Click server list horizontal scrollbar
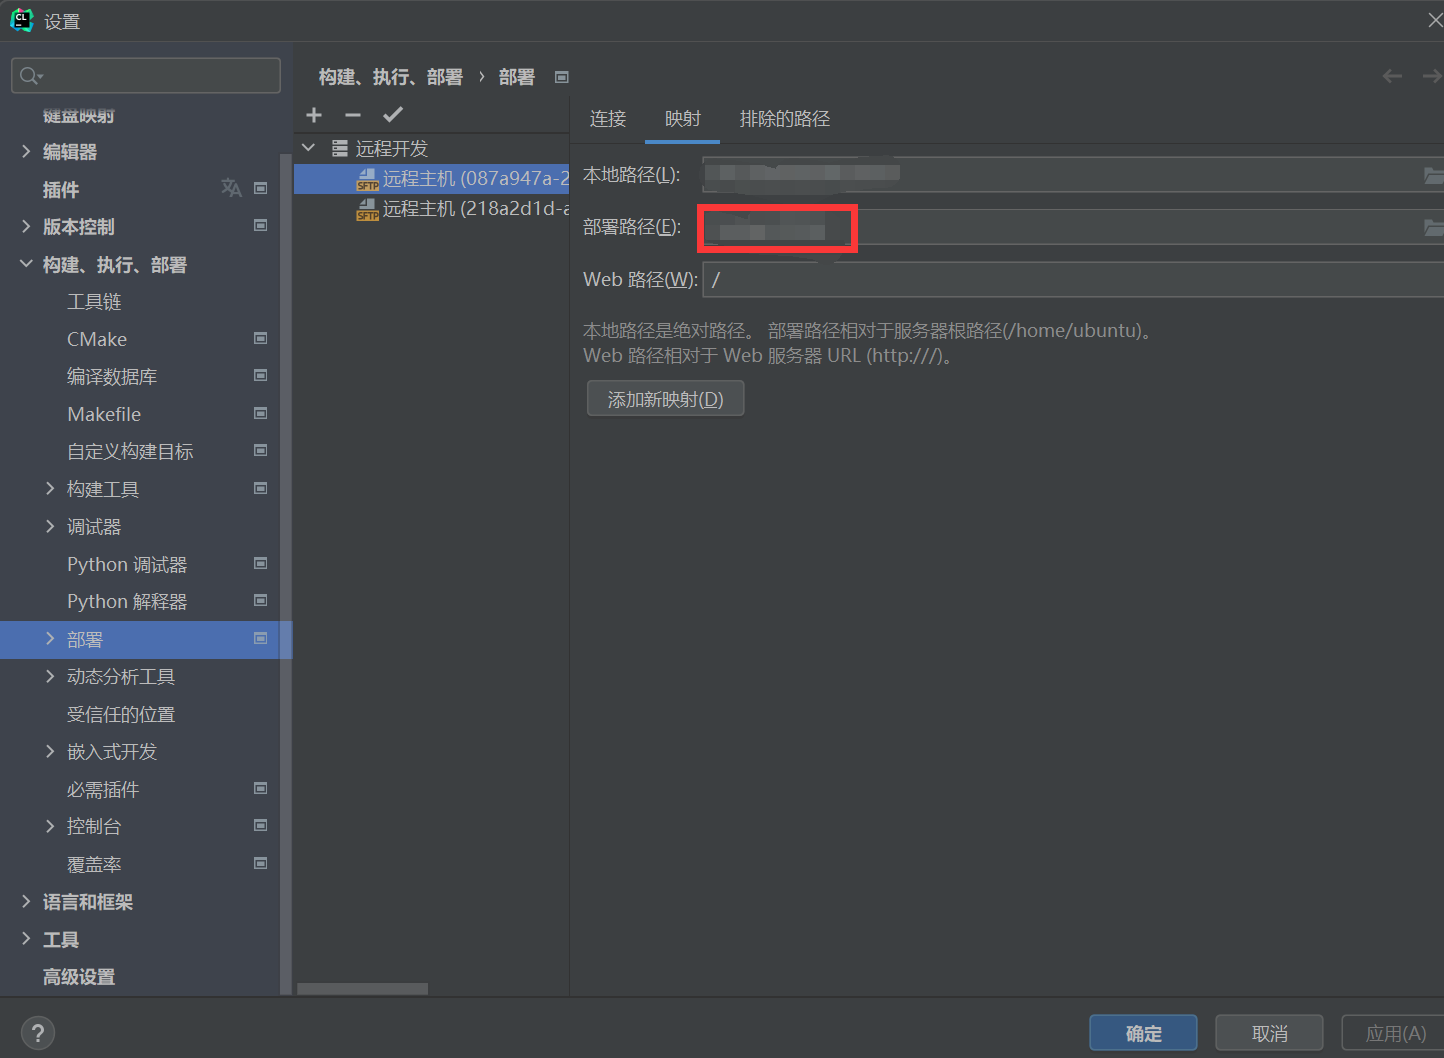This screenshot has height=1058, width=1444. click(363, 988)
